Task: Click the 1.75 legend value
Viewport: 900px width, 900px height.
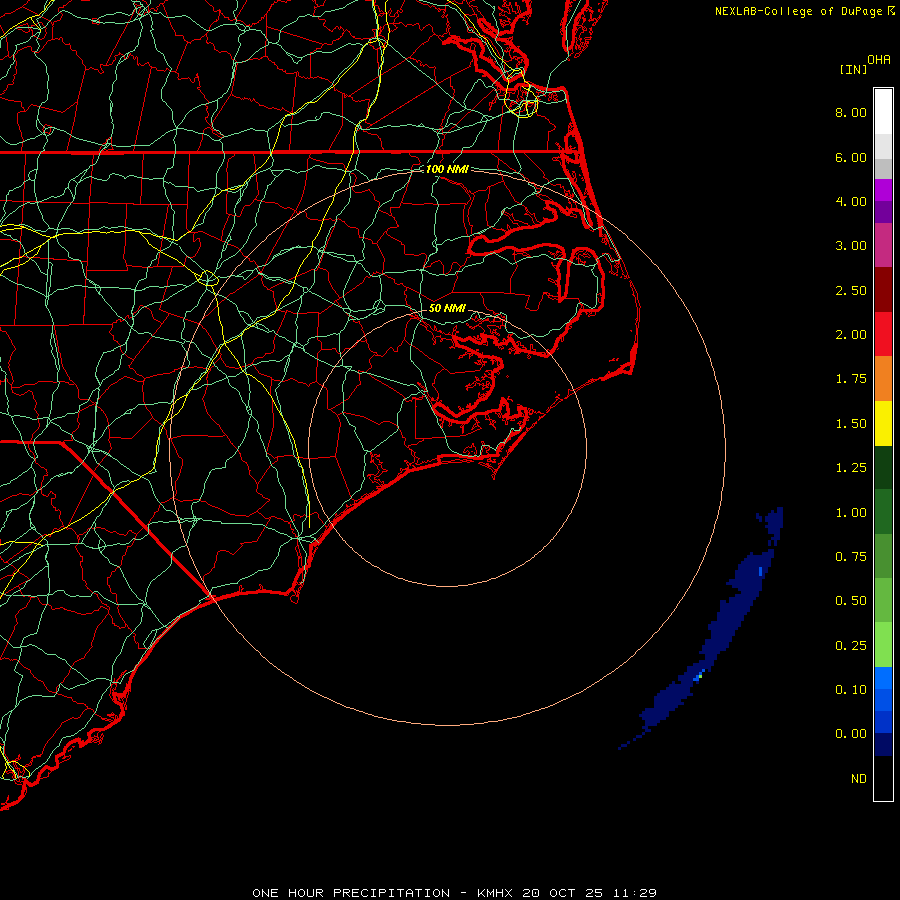Action: (851, 379)
